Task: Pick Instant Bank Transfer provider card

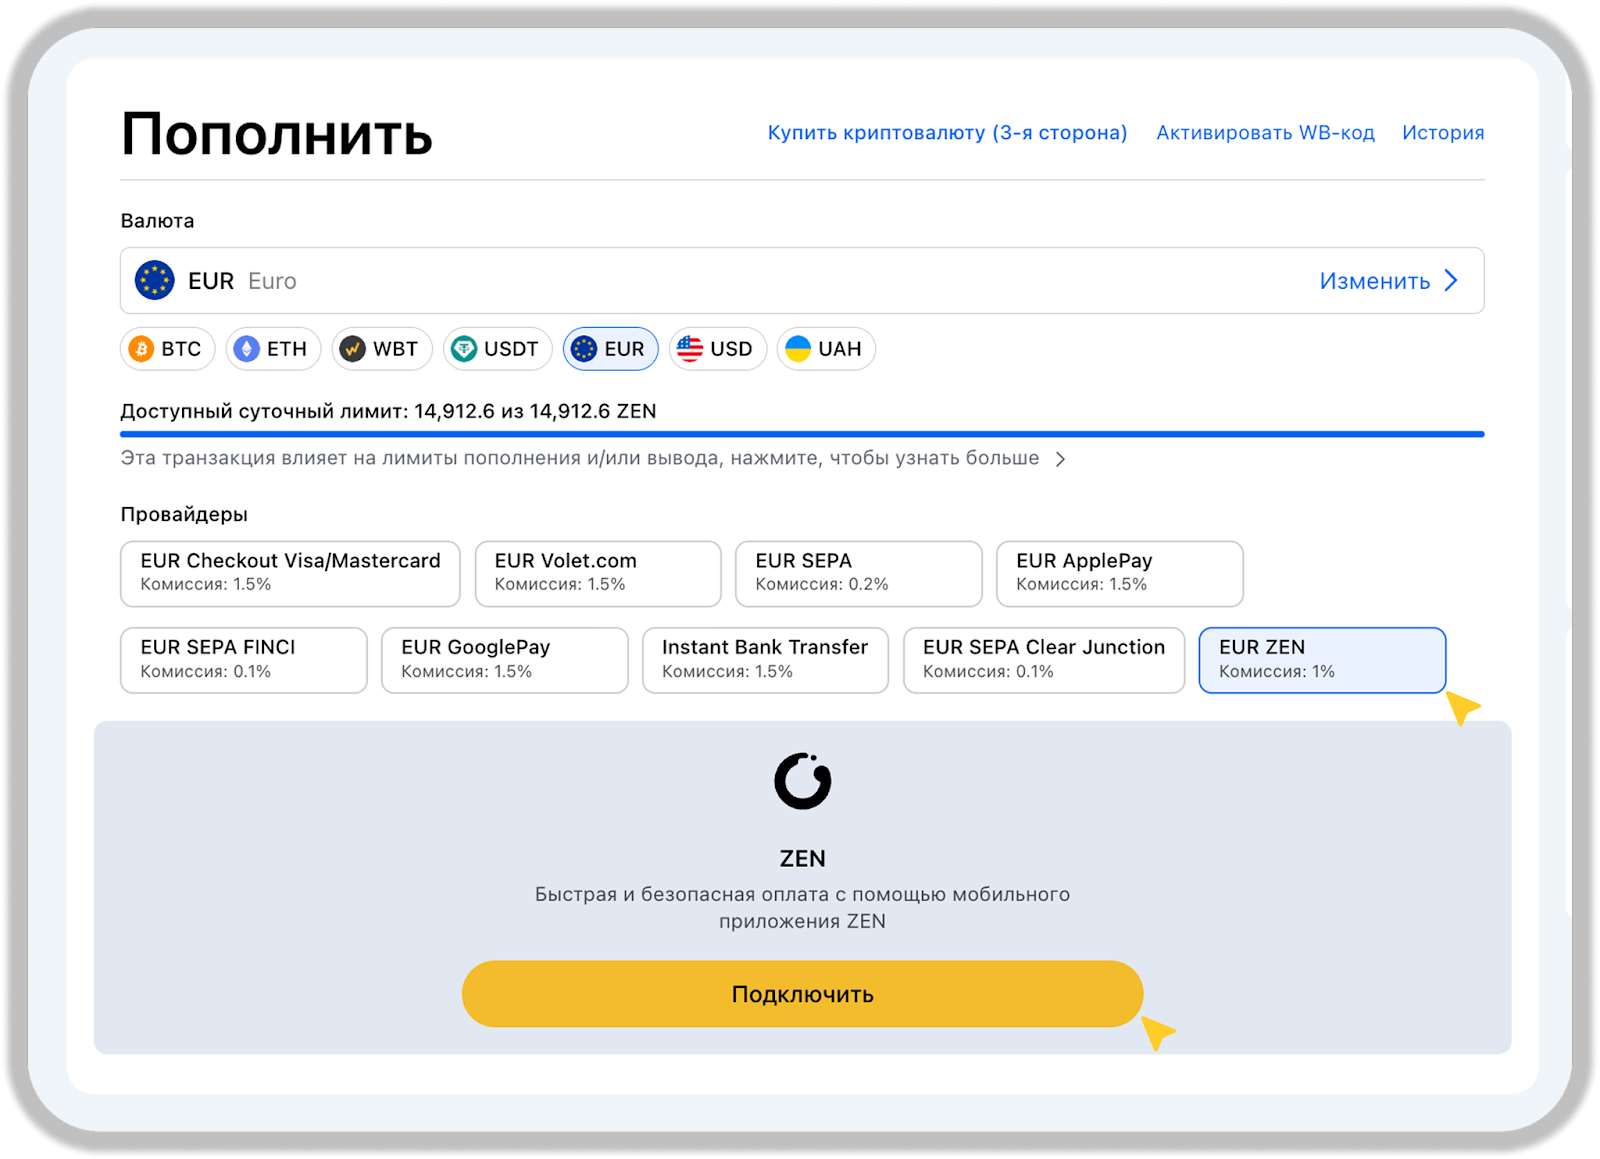Action: [x=765, y=660]
